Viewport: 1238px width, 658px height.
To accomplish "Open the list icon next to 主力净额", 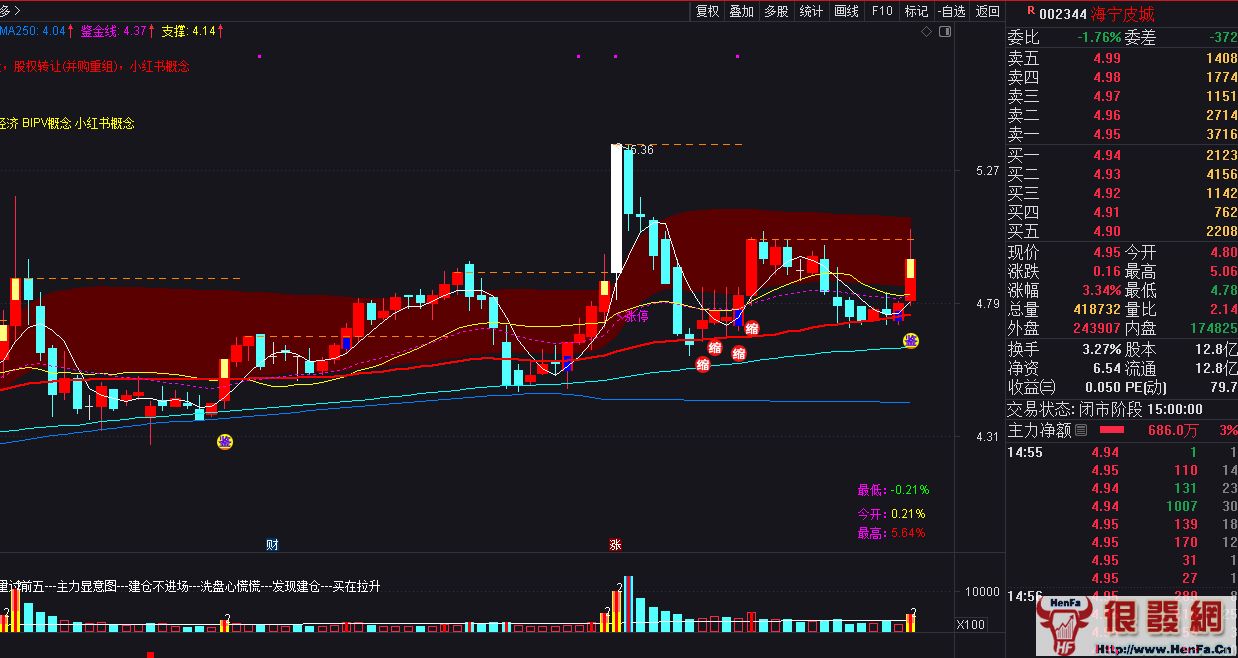I will click(1081, 430).
